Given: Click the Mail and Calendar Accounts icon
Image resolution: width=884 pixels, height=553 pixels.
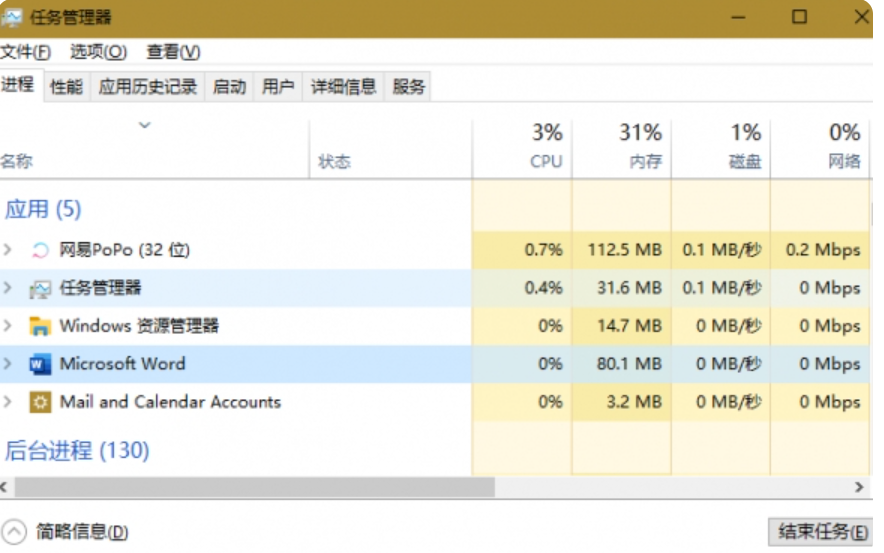Looking at the screenshot, I should 40,402.
